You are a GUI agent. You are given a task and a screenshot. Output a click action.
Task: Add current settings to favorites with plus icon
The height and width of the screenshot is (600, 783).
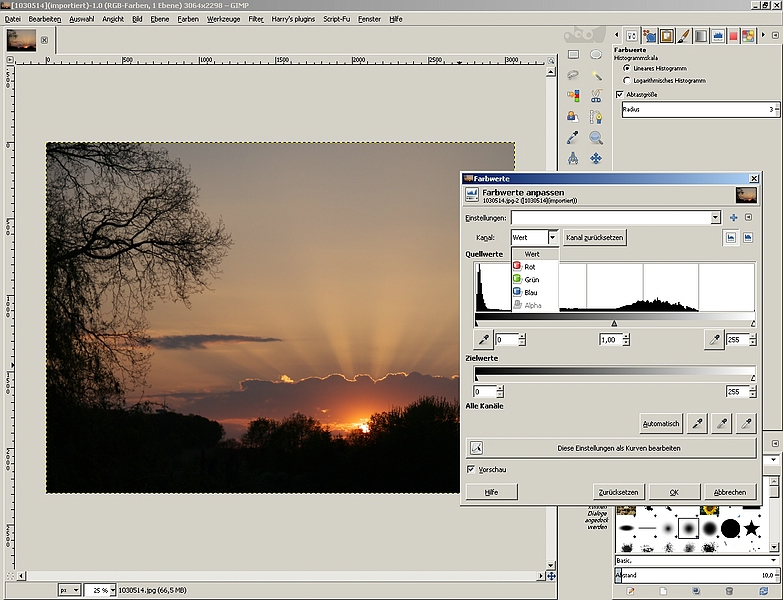click(x=733, y=217)
